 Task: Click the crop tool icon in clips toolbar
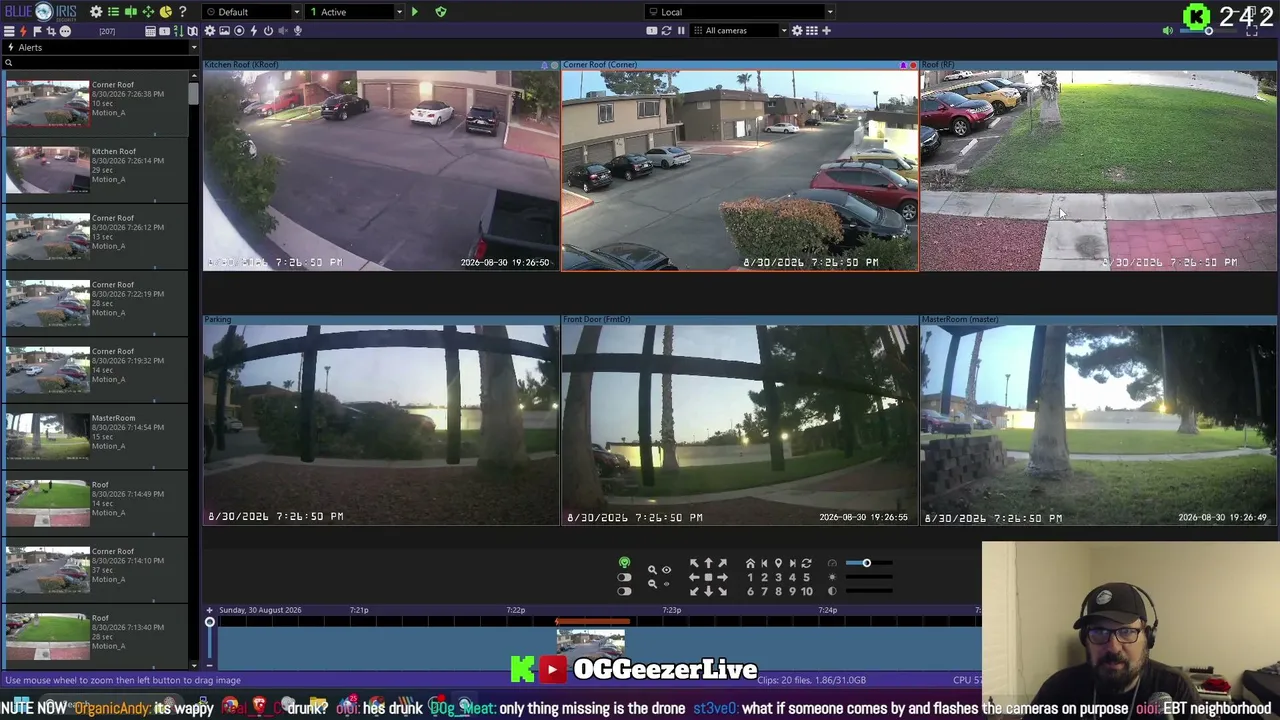51,31
